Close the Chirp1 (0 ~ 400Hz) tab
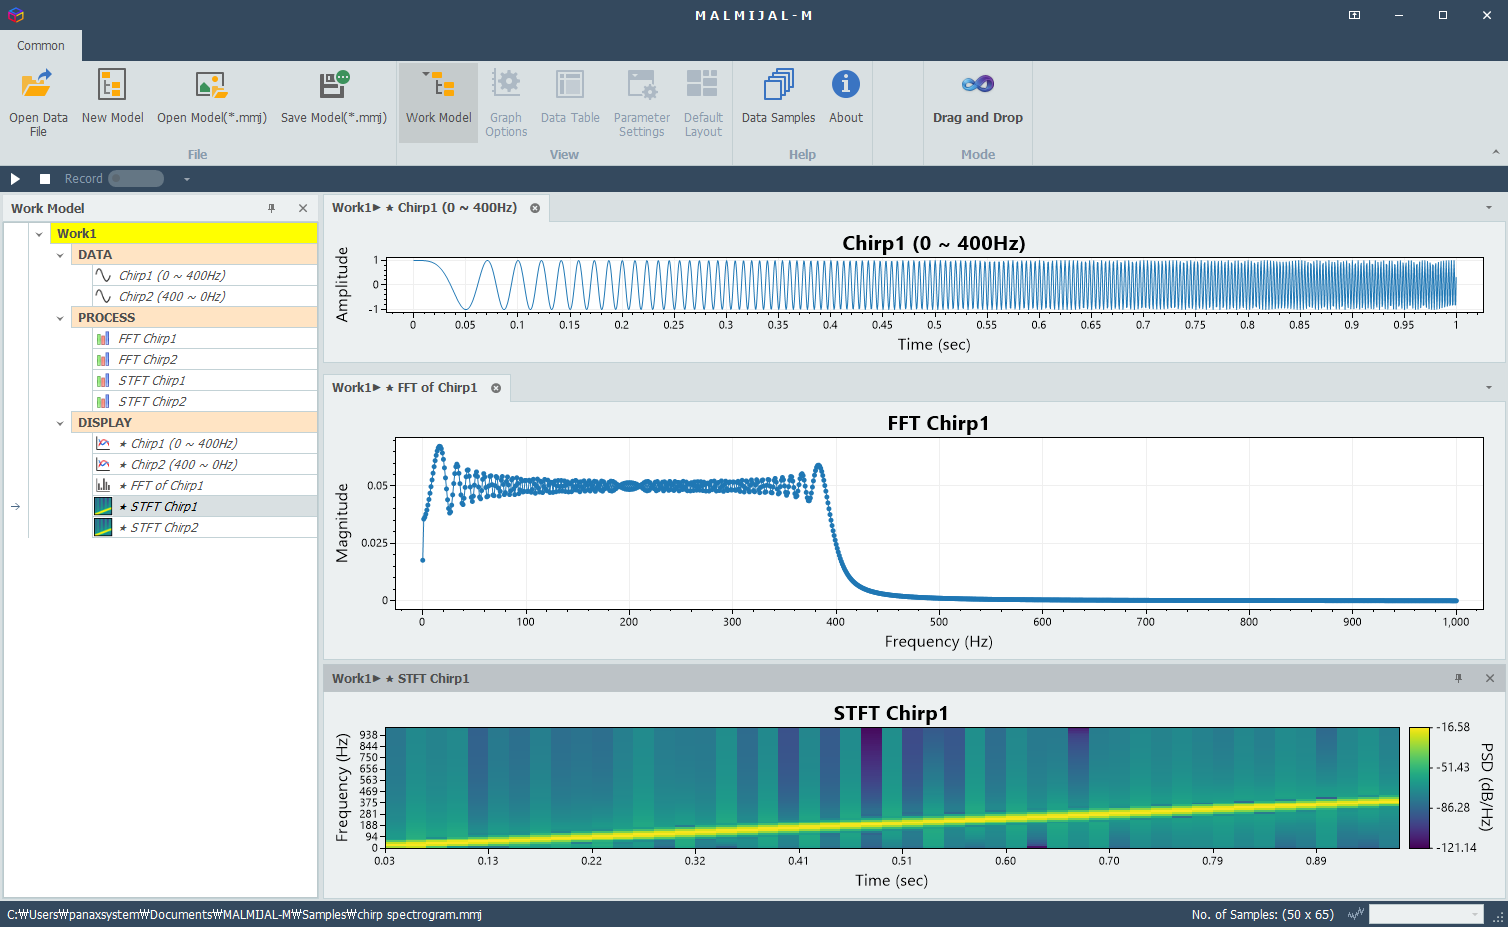The height and width of the screenshot is (927, 1508). click(x=535, y=208)
